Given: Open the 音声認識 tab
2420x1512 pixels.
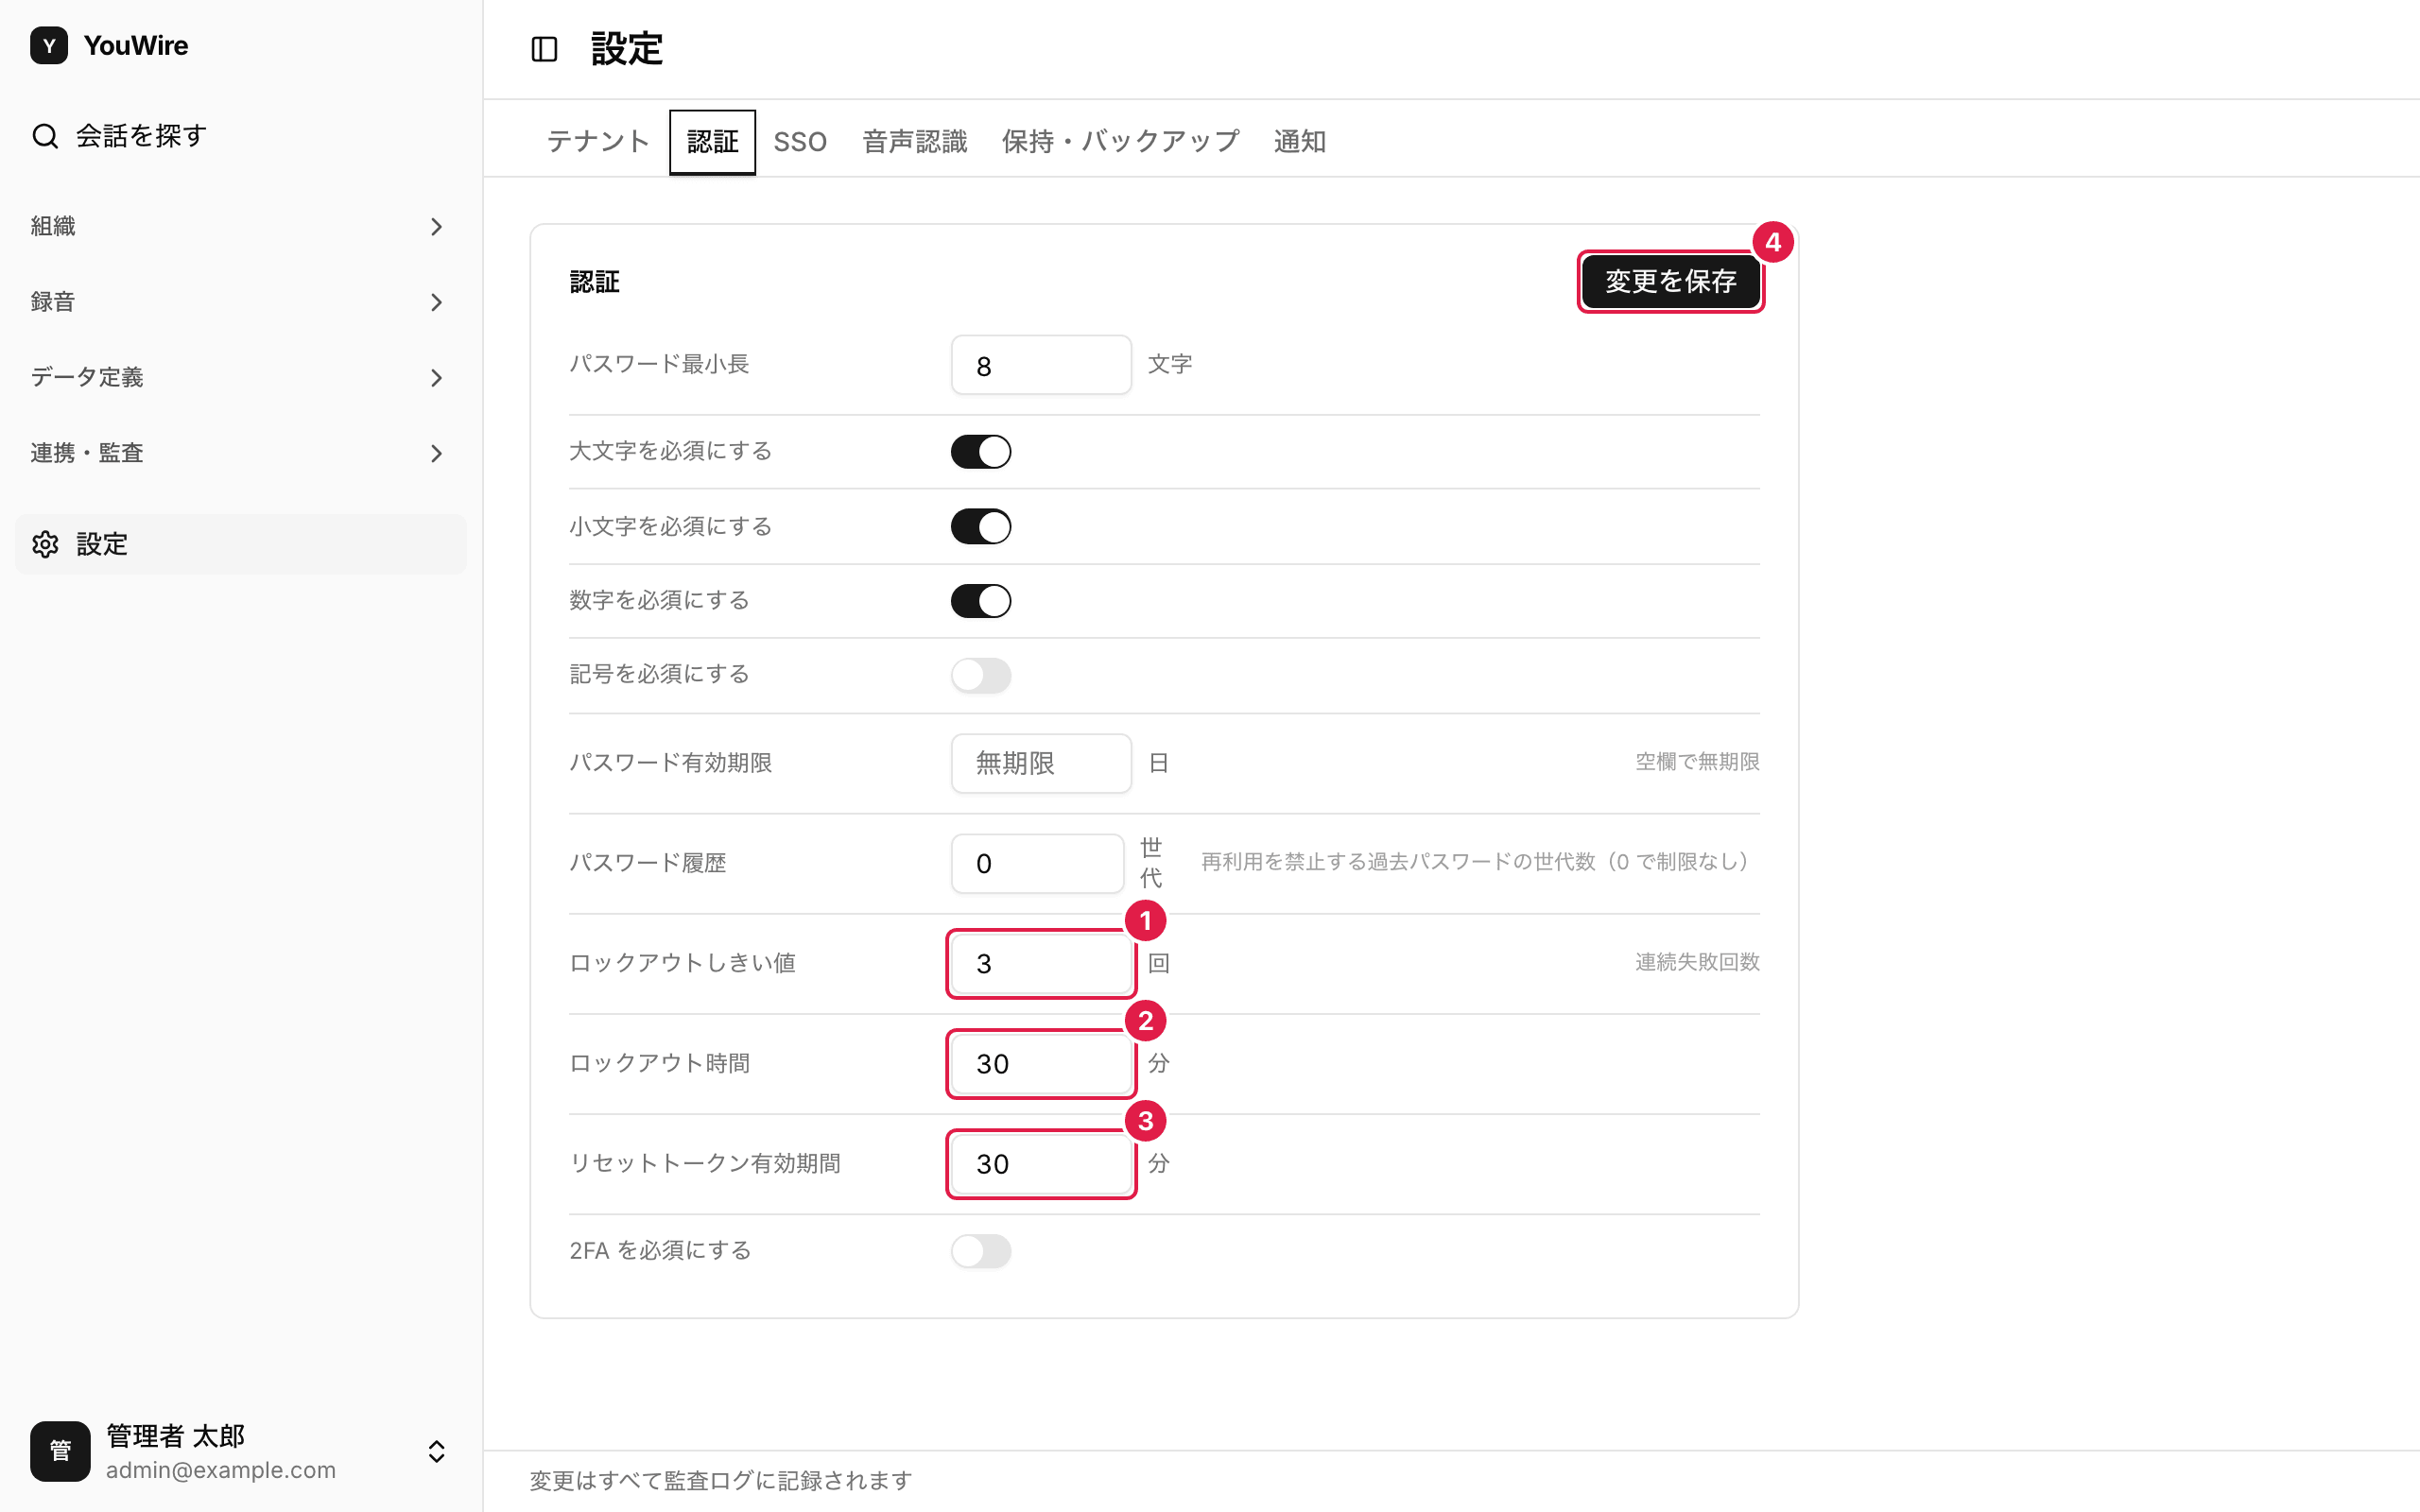Looking at the screenshot, I should tap(915, 142).
